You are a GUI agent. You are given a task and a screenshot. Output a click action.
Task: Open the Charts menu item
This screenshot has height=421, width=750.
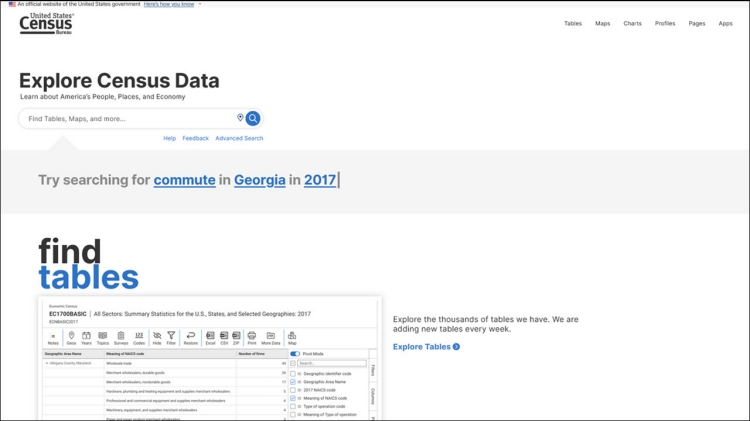[632, 23]
